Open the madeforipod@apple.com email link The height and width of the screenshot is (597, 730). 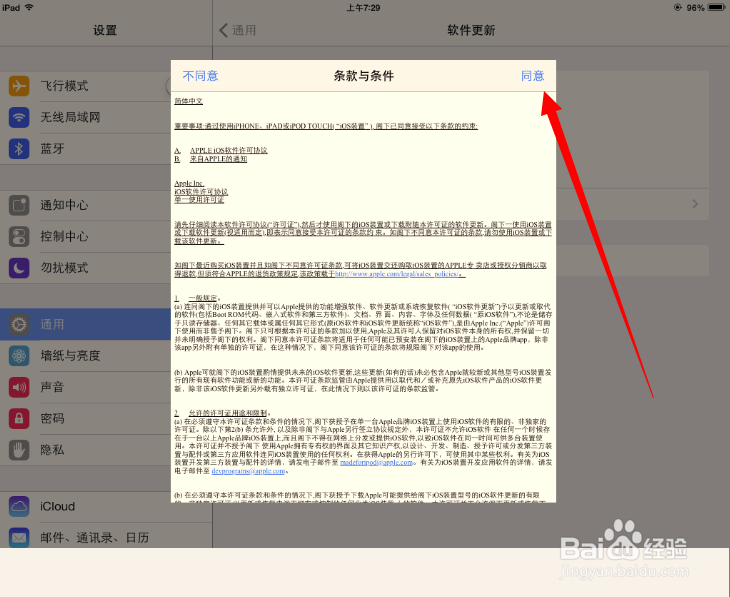[376, 462]
